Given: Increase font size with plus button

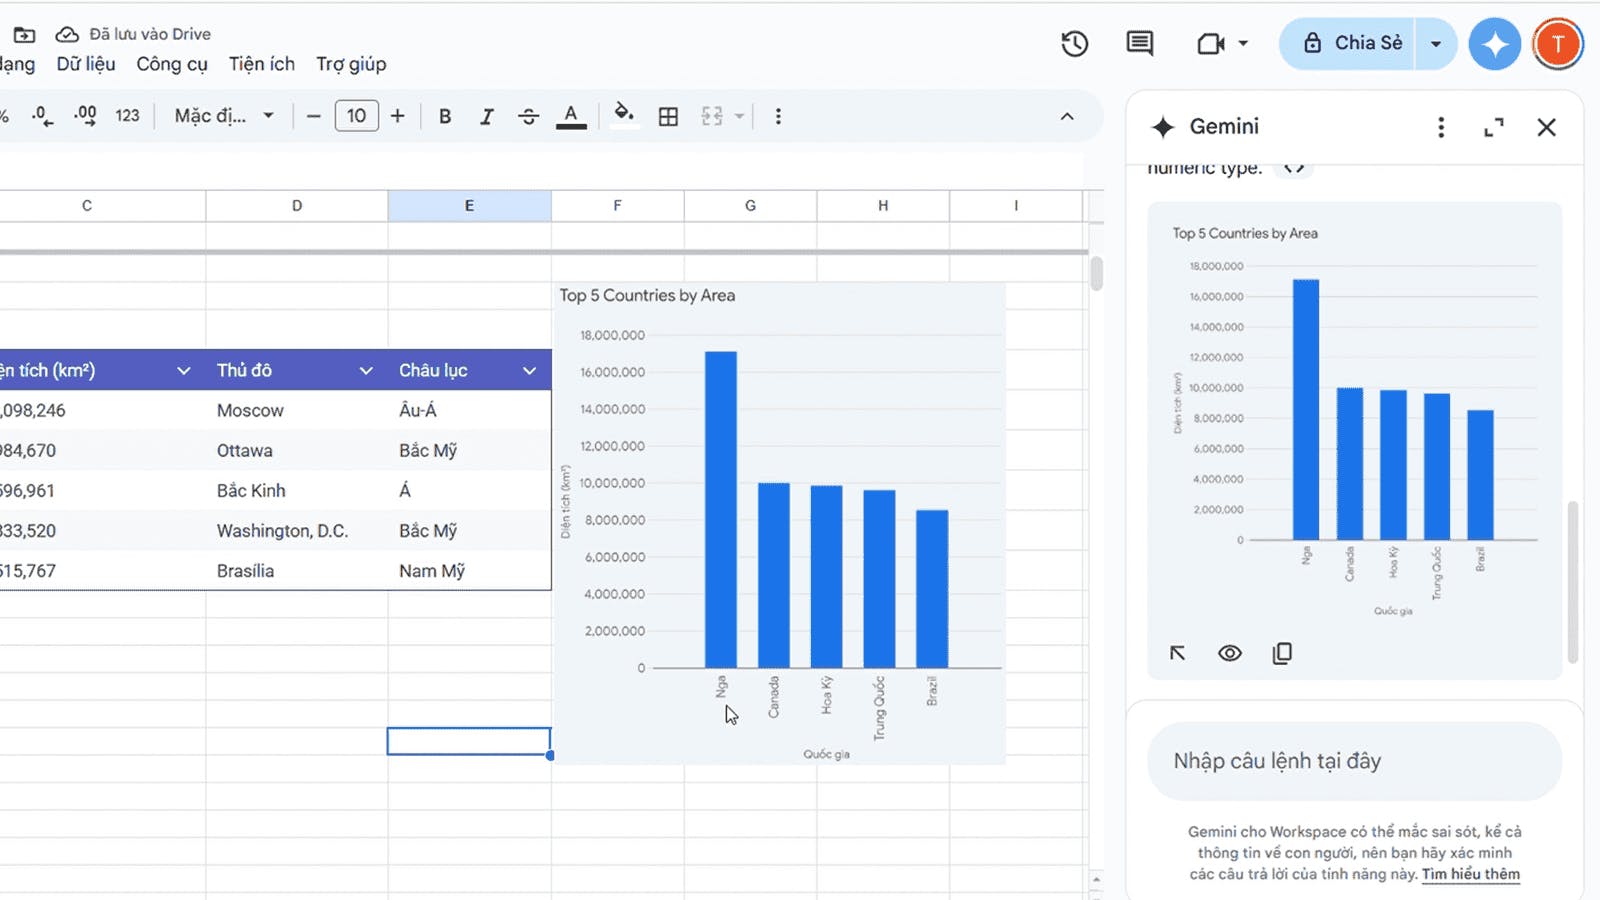Looking at the screenshot, I should point(398,116).
